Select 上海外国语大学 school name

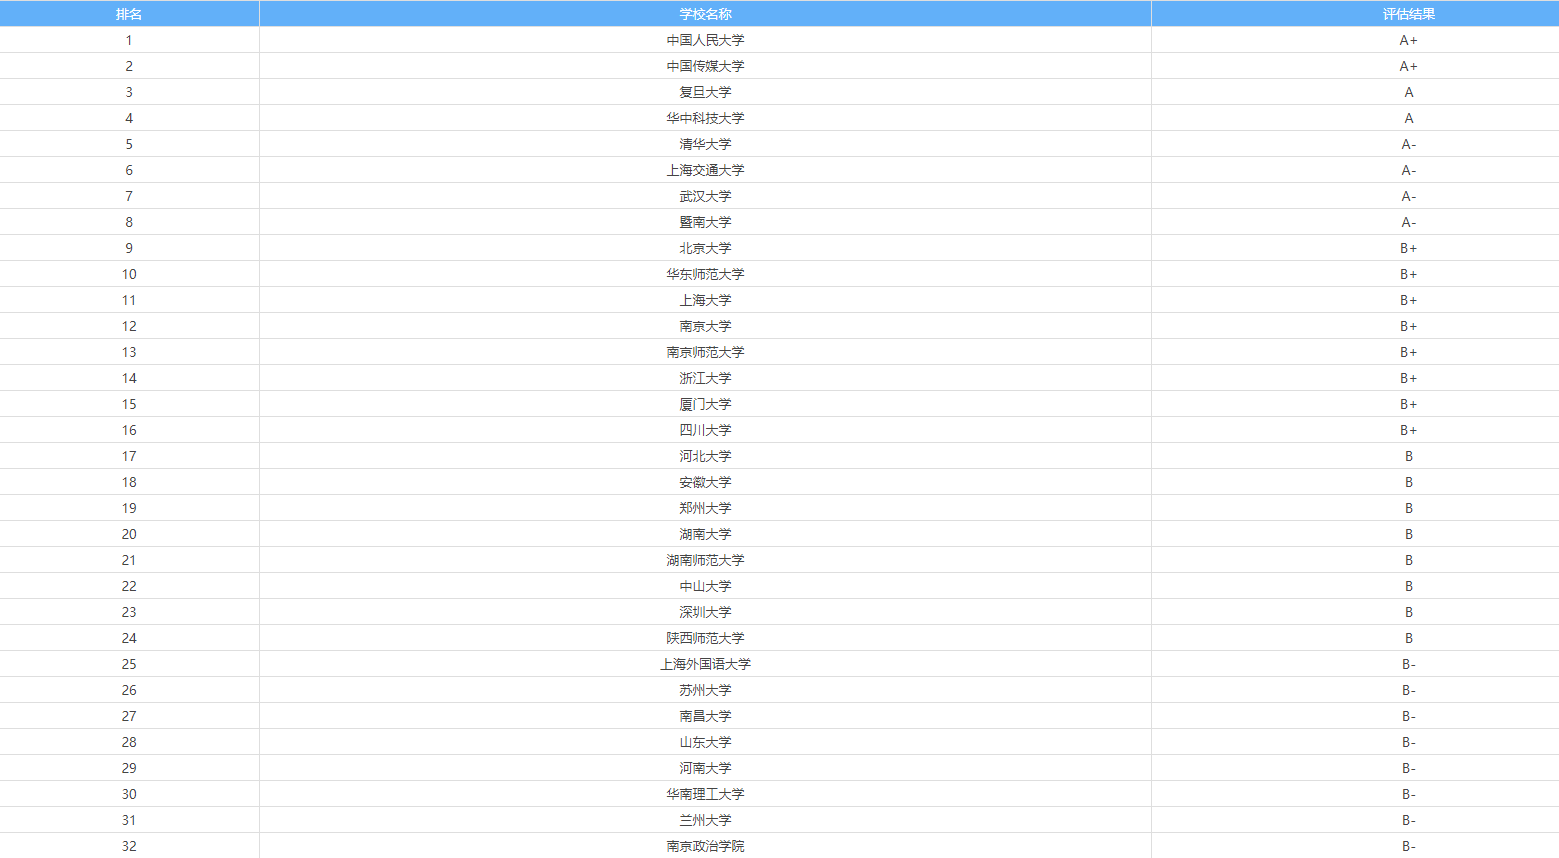(705, 664)
